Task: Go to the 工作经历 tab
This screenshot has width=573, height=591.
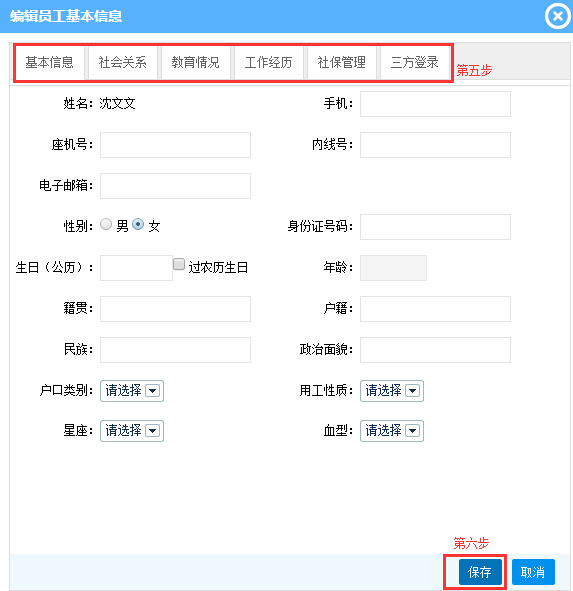Action: pos(269,63)
